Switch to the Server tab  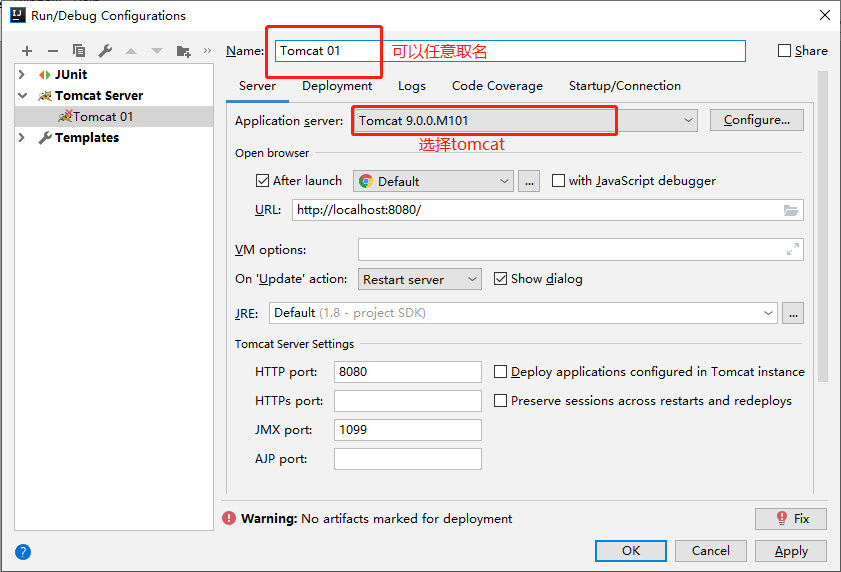[257, 86]
